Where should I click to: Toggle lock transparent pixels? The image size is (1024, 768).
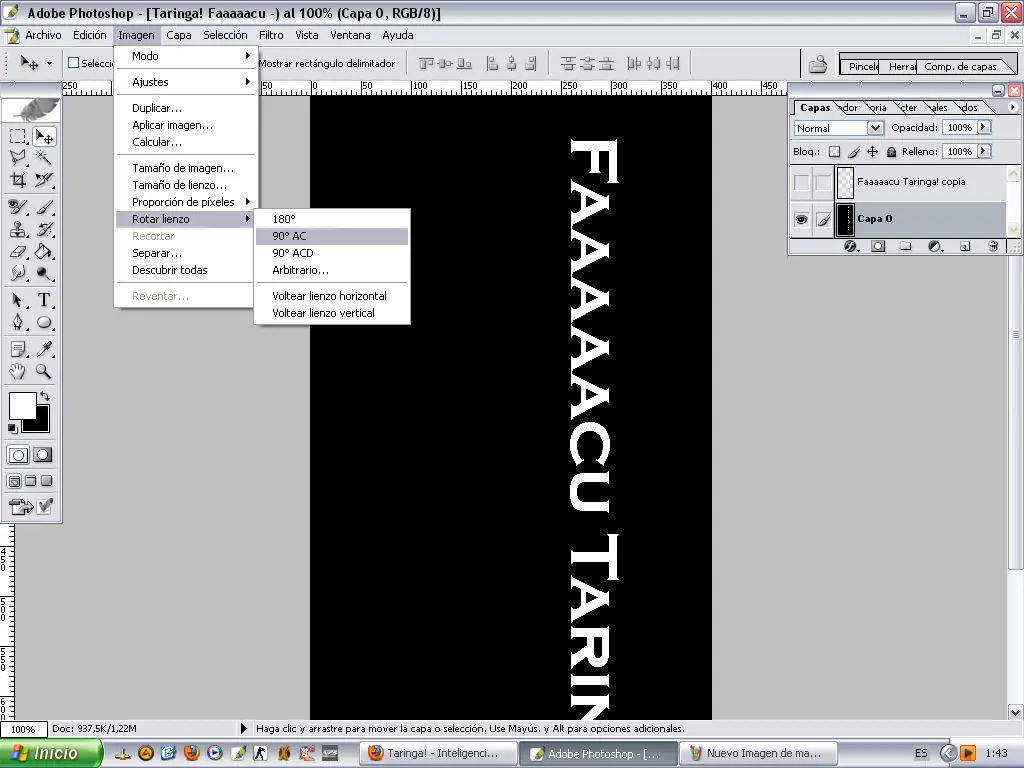[x=835, y=152]
